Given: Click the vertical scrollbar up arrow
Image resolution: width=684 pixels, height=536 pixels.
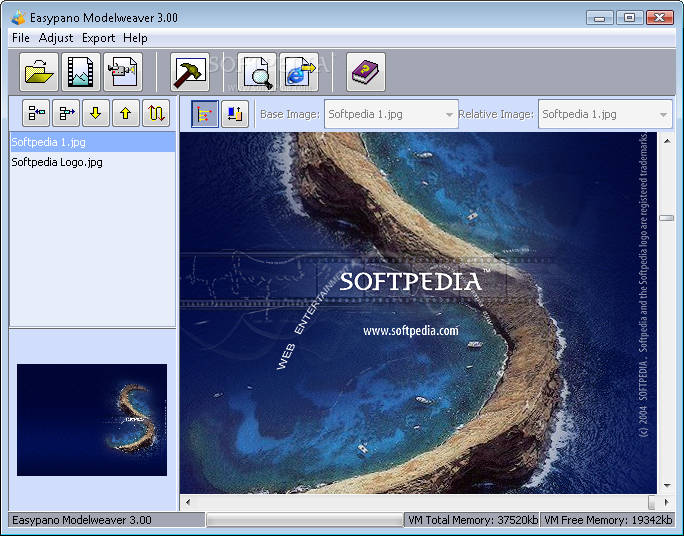Looking at the screenshot, I should pos(667,141).
